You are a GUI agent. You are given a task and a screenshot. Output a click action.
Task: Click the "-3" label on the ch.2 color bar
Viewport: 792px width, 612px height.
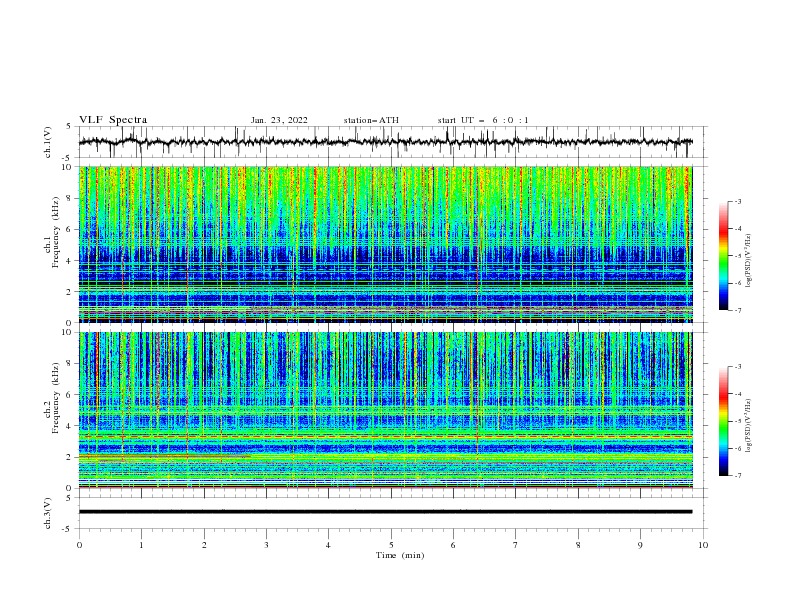pos(738,367)
